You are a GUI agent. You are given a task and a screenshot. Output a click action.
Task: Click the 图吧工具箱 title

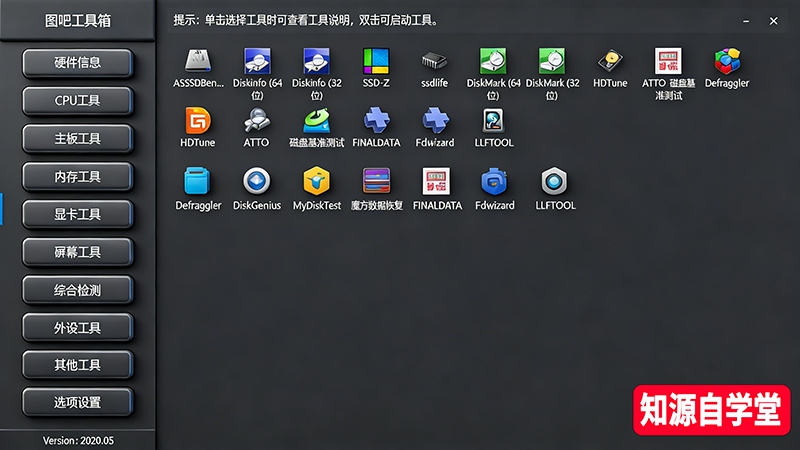(x=78, y=20)
